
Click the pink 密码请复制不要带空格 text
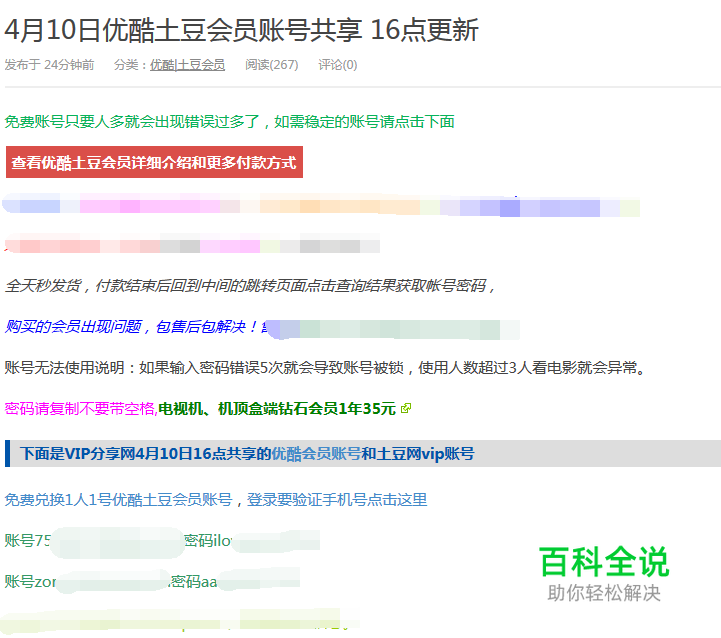click(81, 408)
